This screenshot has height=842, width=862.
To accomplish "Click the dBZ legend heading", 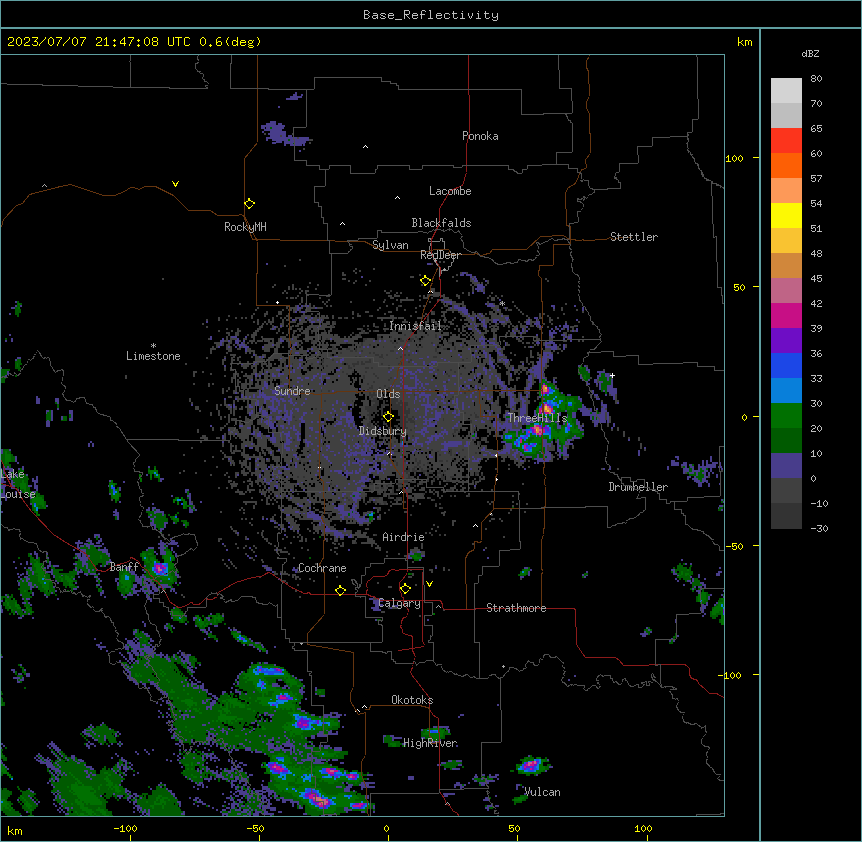I will pyautogui.click(x=810, y=53).
